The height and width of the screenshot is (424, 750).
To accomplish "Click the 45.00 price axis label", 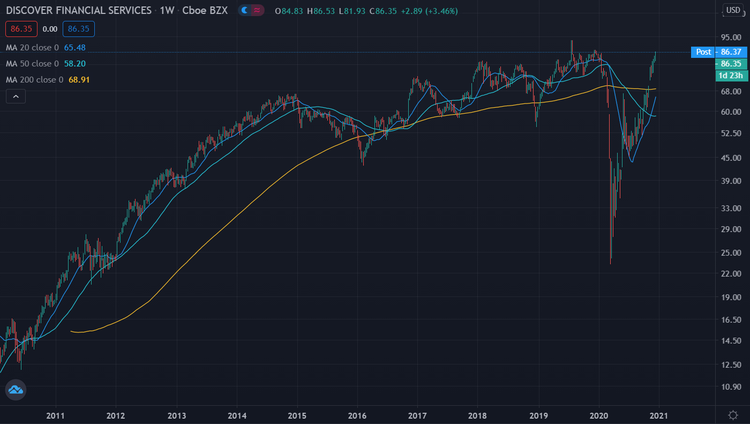I will click(731, 158).
